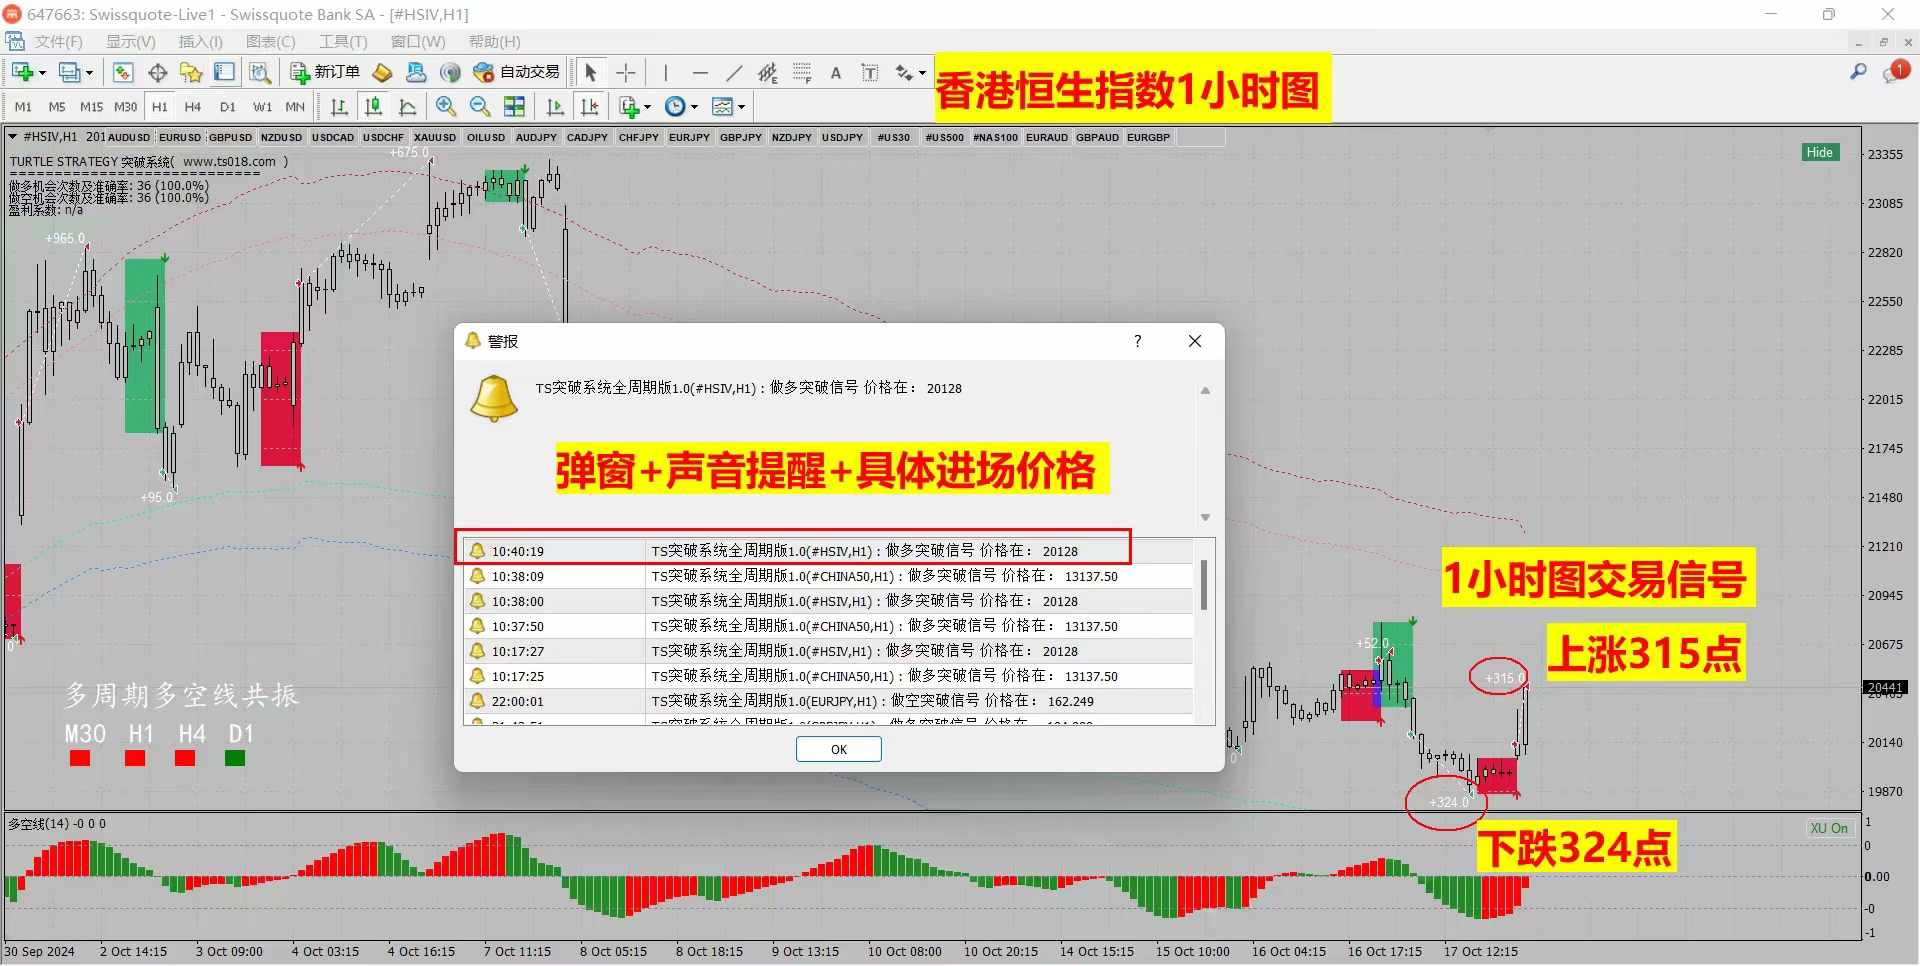Select the arrow cursor tool
Screen dimensions: 1920x966
[x=590, y=72]
